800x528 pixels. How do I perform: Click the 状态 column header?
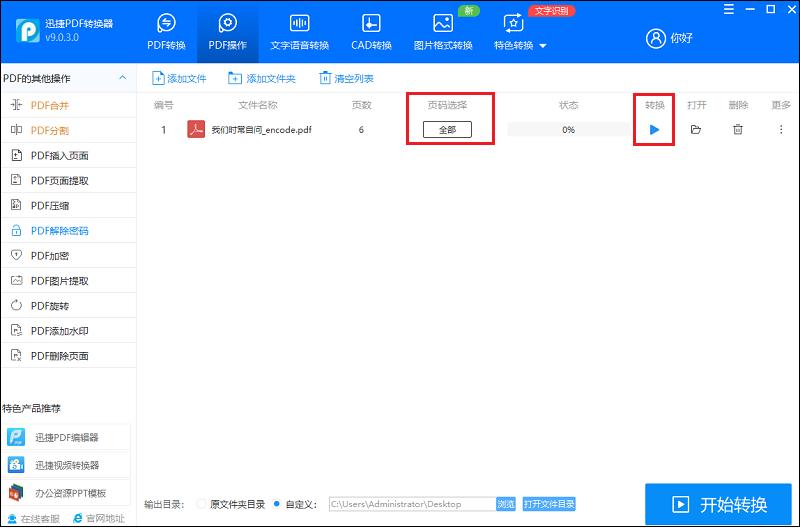(568, 105)
